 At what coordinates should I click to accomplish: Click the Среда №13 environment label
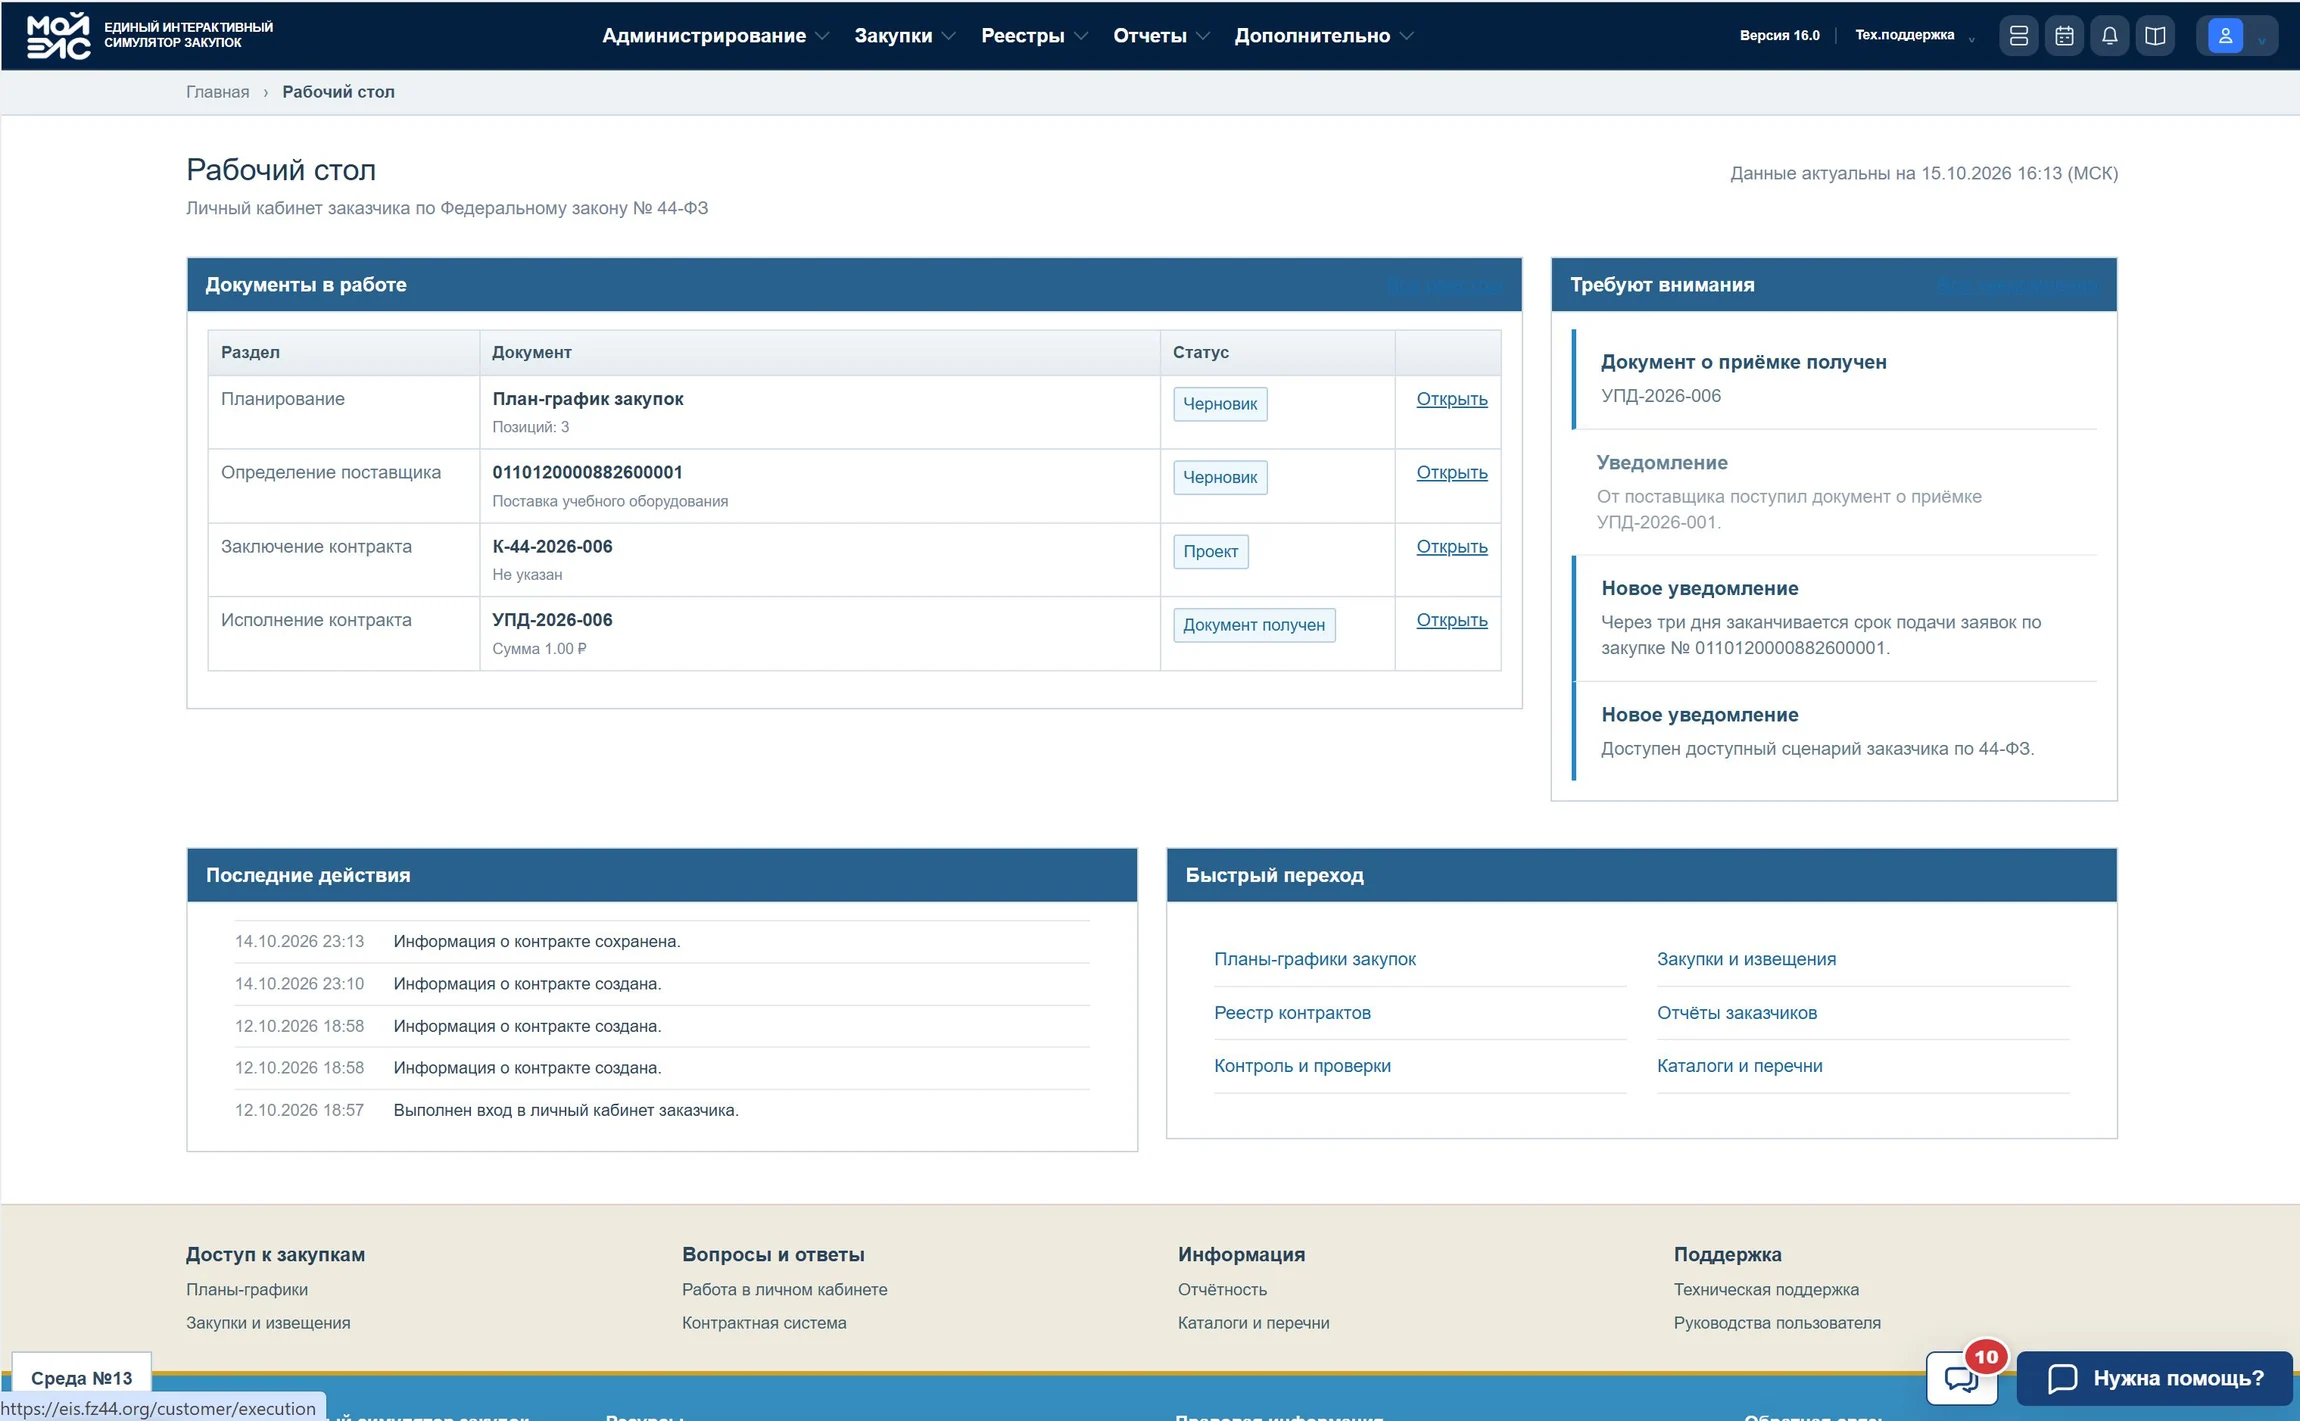click(81, 1378)
